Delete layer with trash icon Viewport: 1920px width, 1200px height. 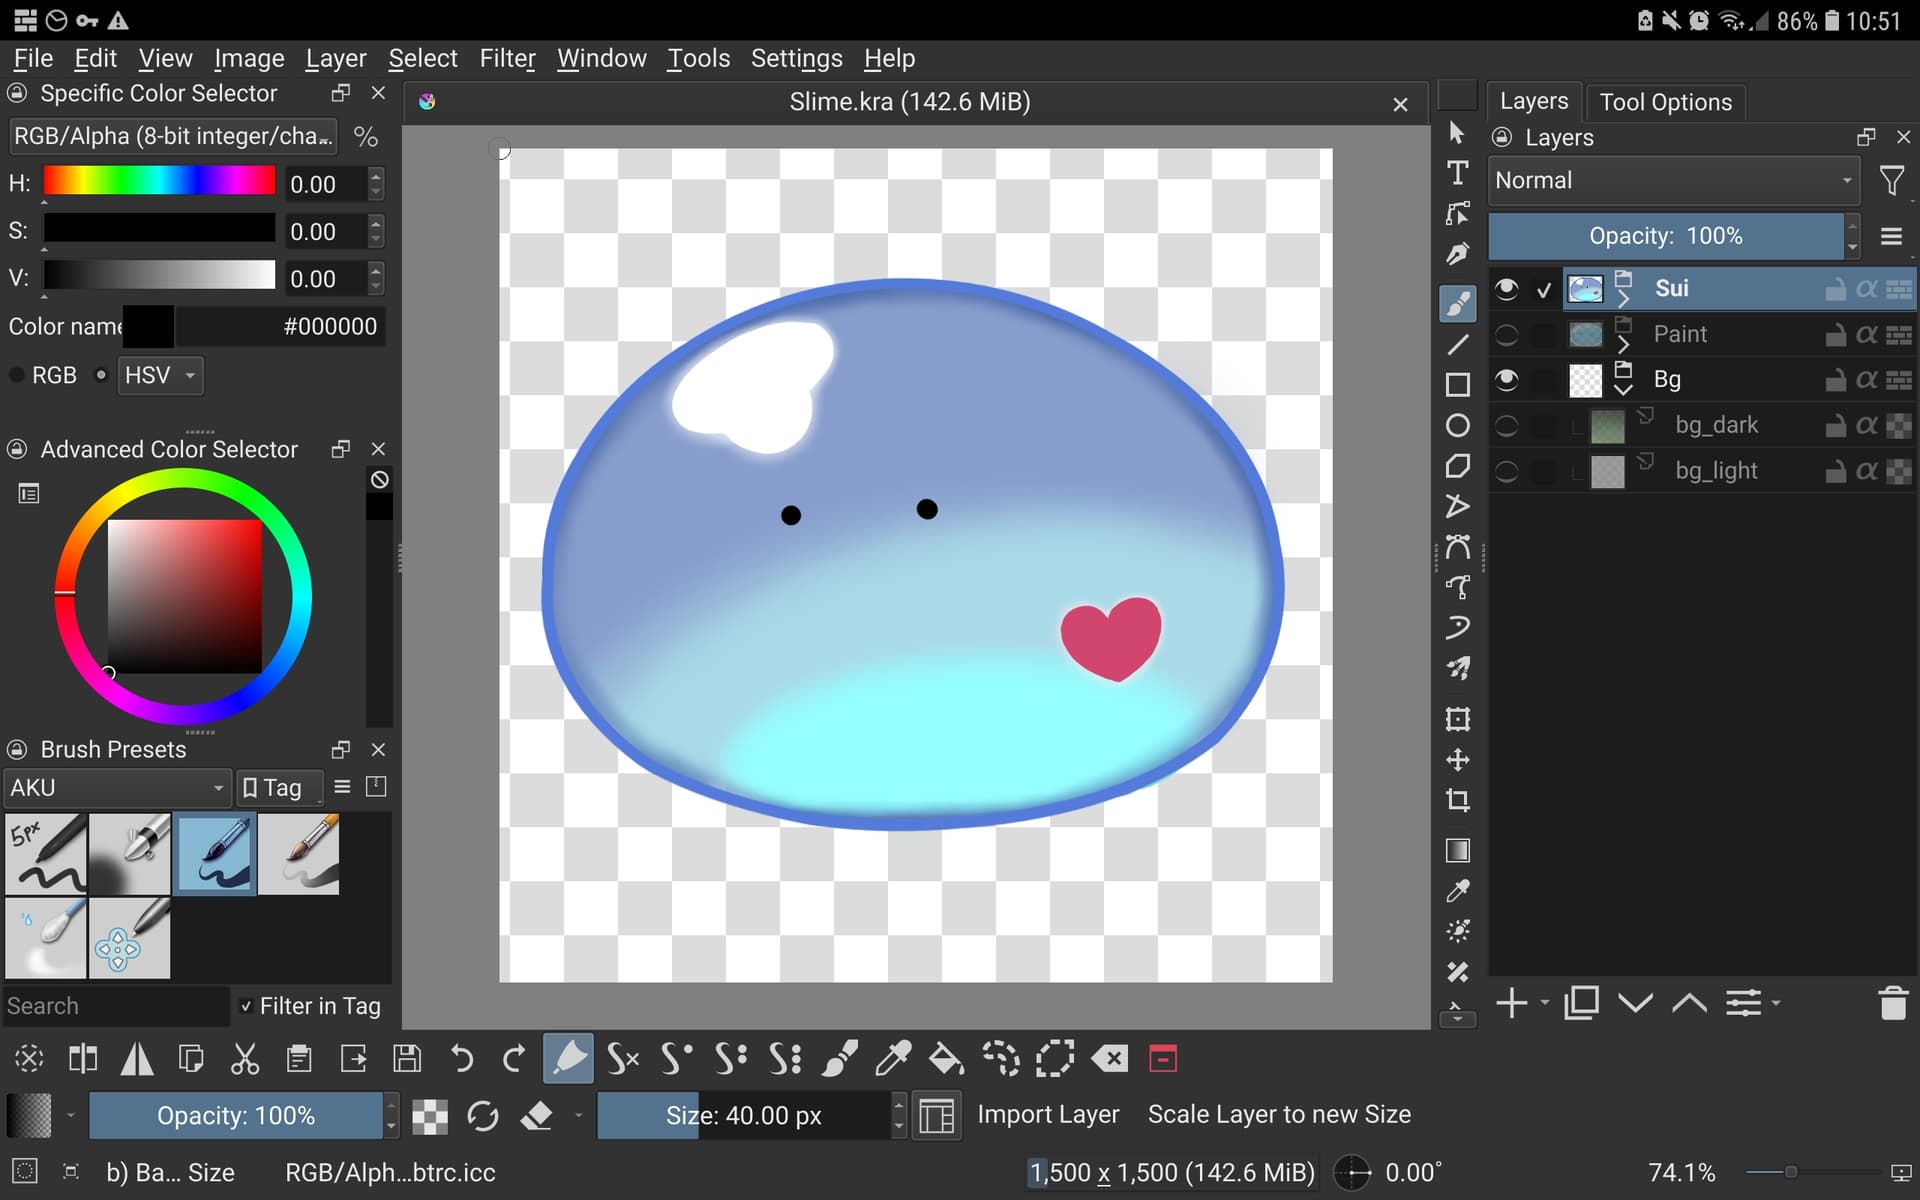(1892, 1003)
